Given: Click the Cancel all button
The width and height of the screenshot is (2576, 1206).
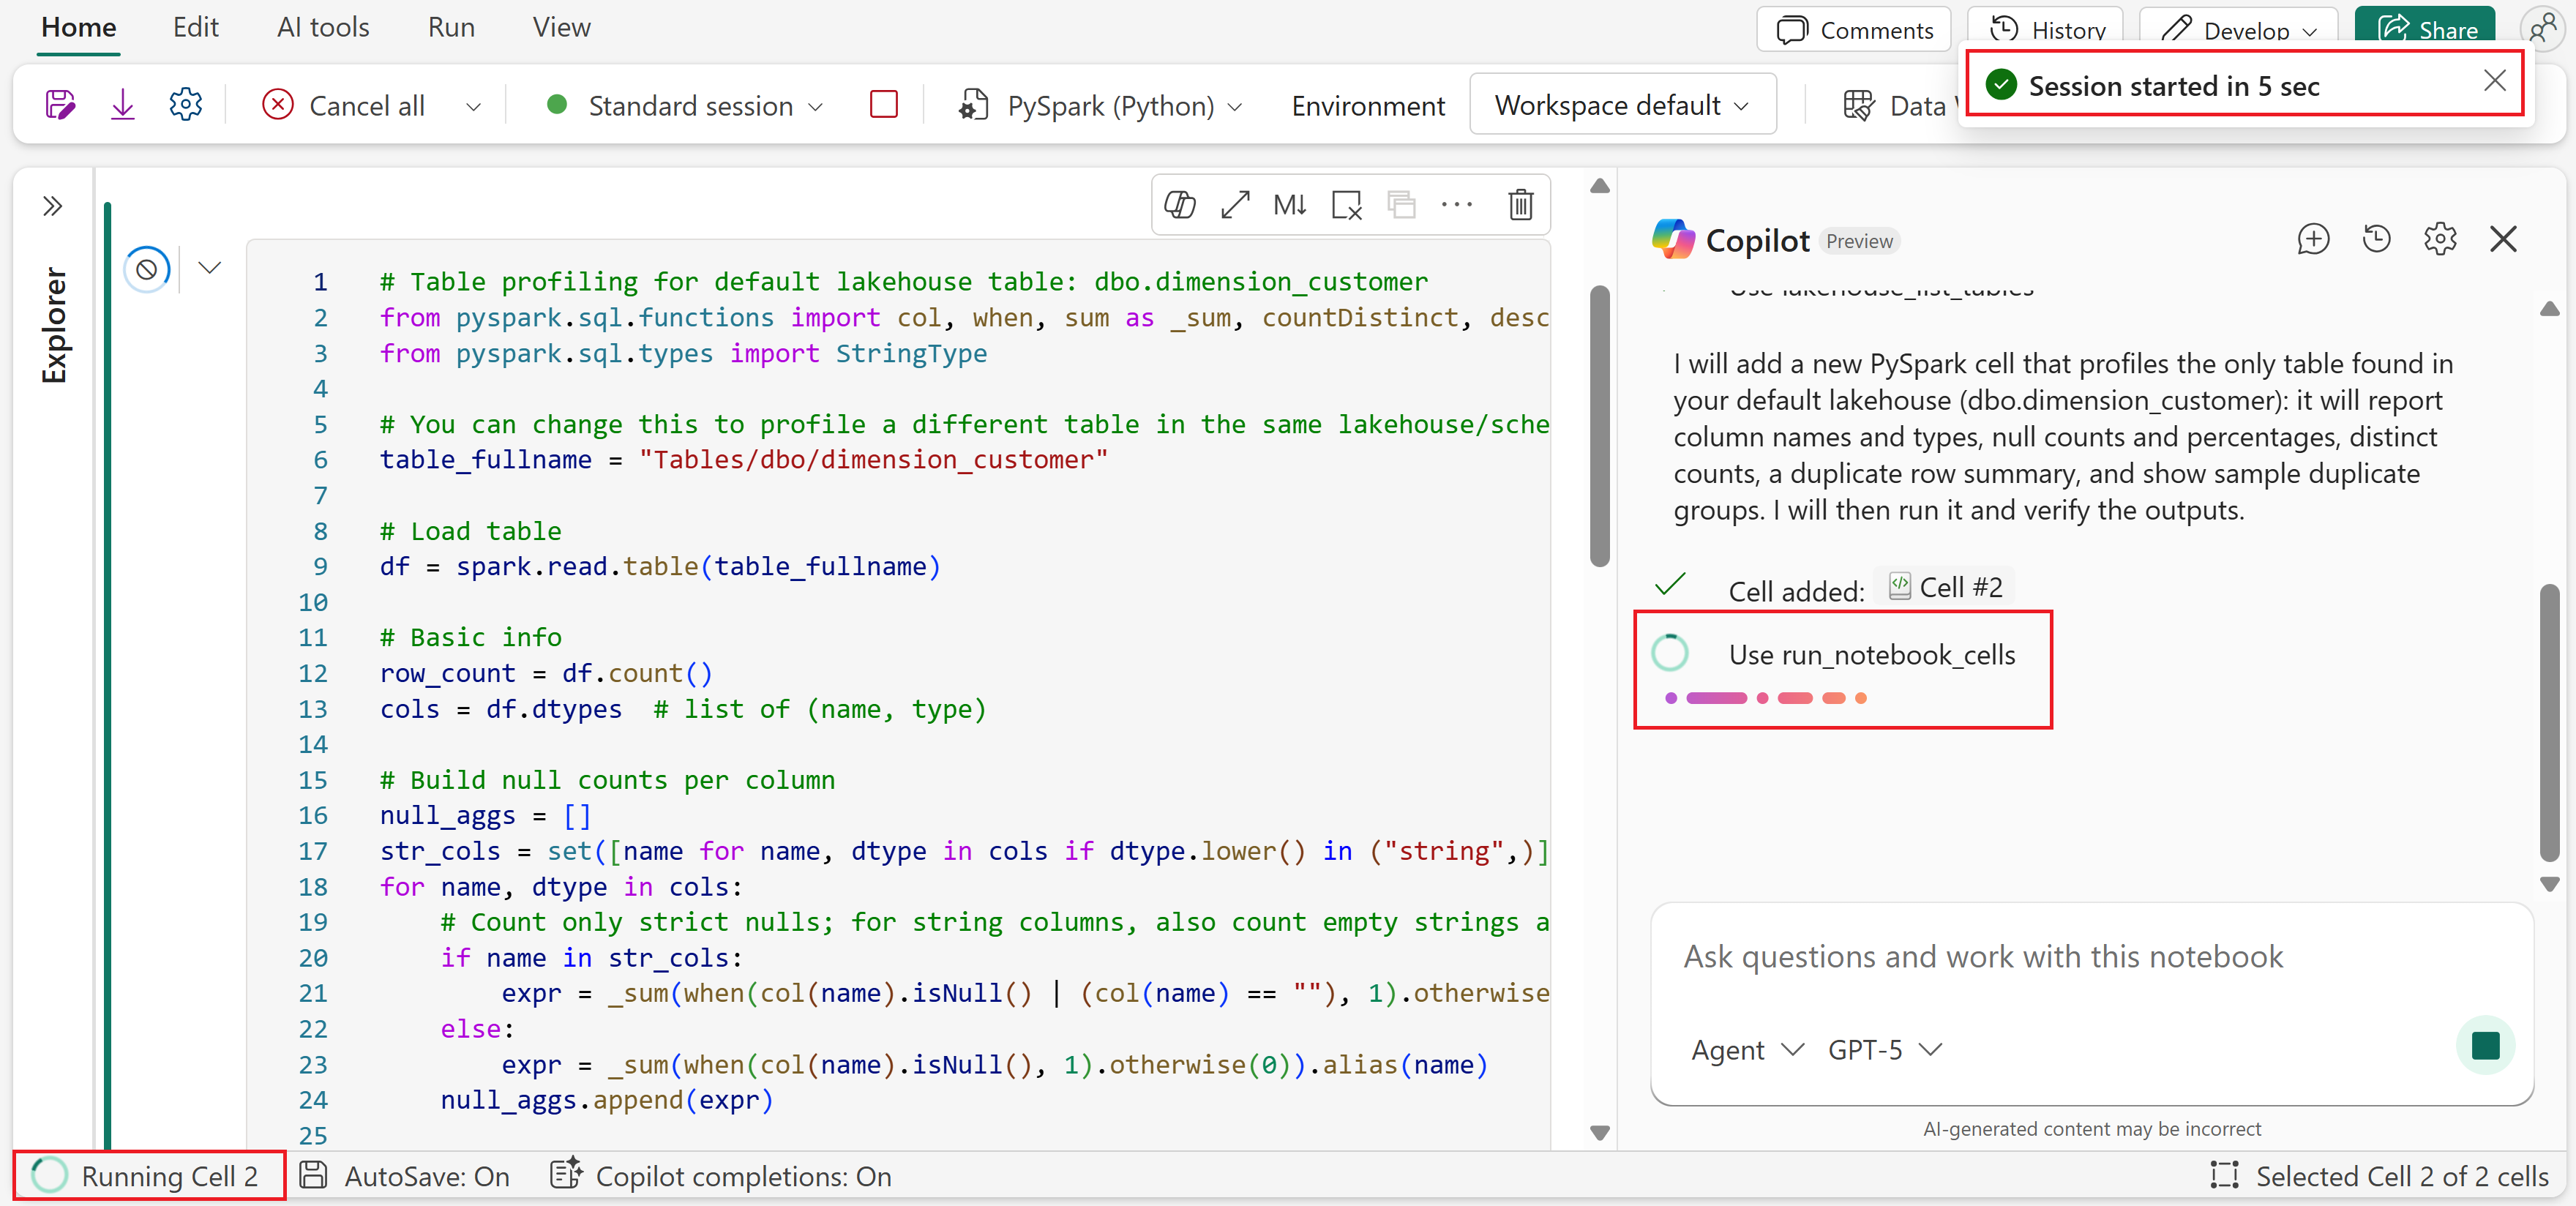Looking at the screenshot, I should [344, 105].
